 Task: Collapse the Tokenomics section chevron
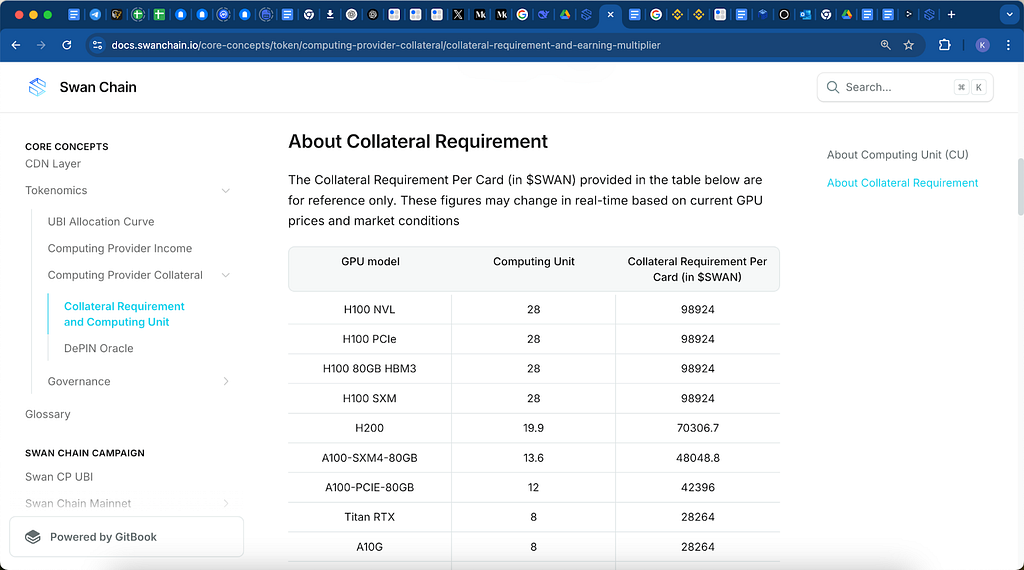click(x=225, y=191)
